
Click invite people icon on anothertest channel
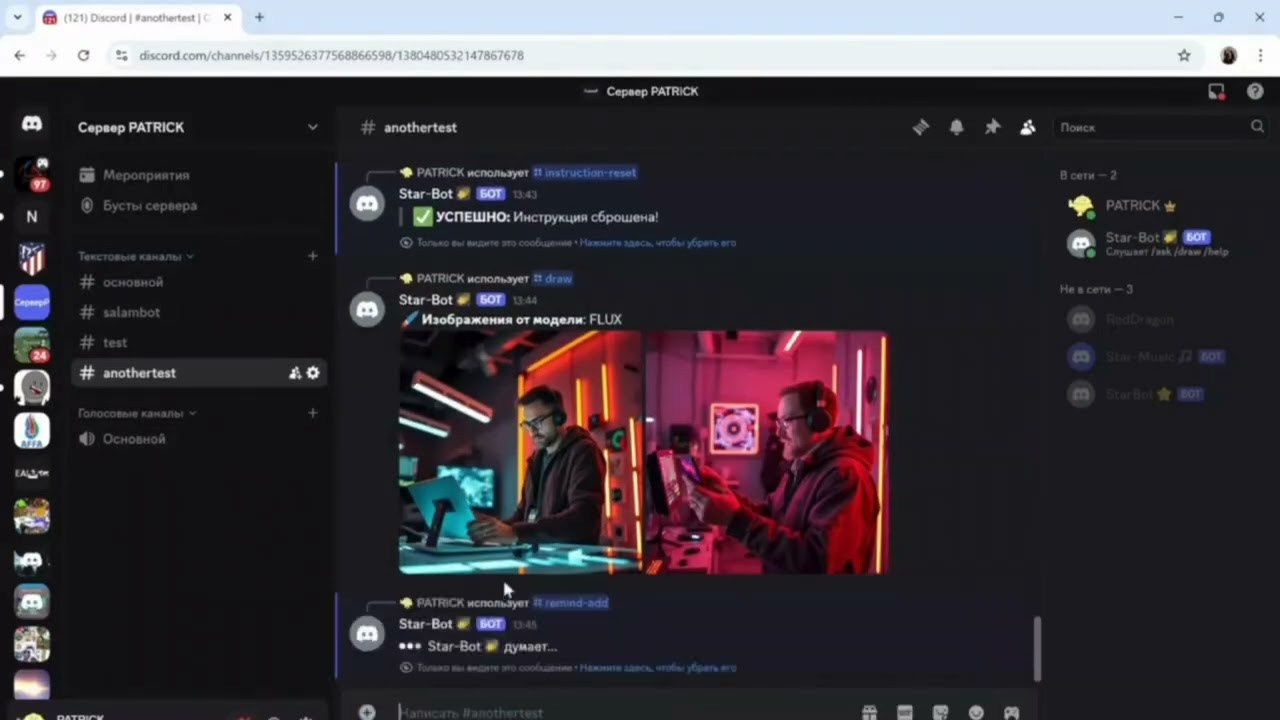coord(295,373)
